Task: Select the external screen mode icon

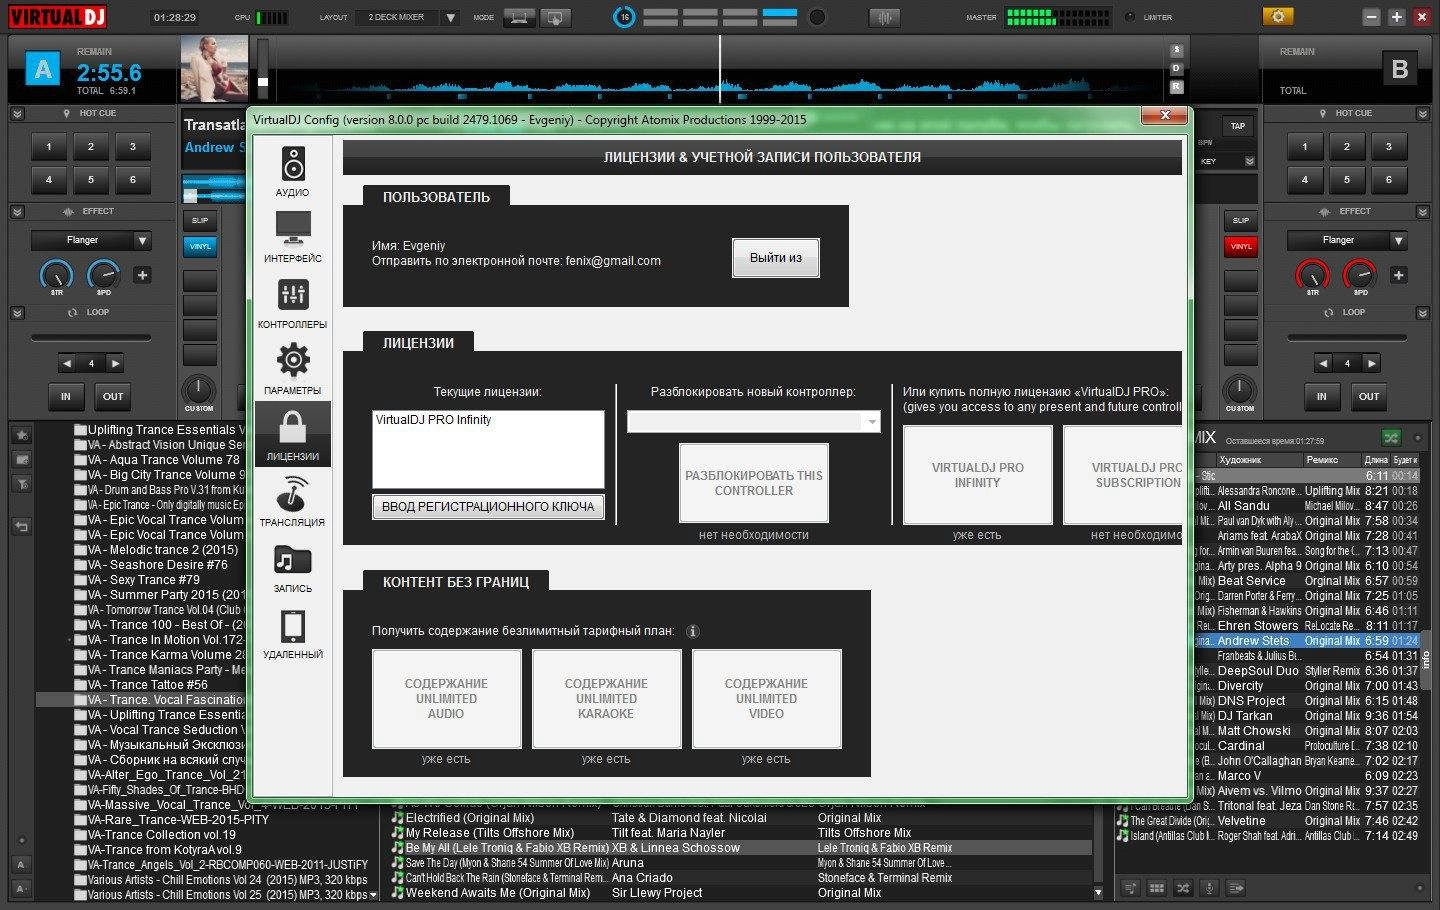Action: point(555,17)
